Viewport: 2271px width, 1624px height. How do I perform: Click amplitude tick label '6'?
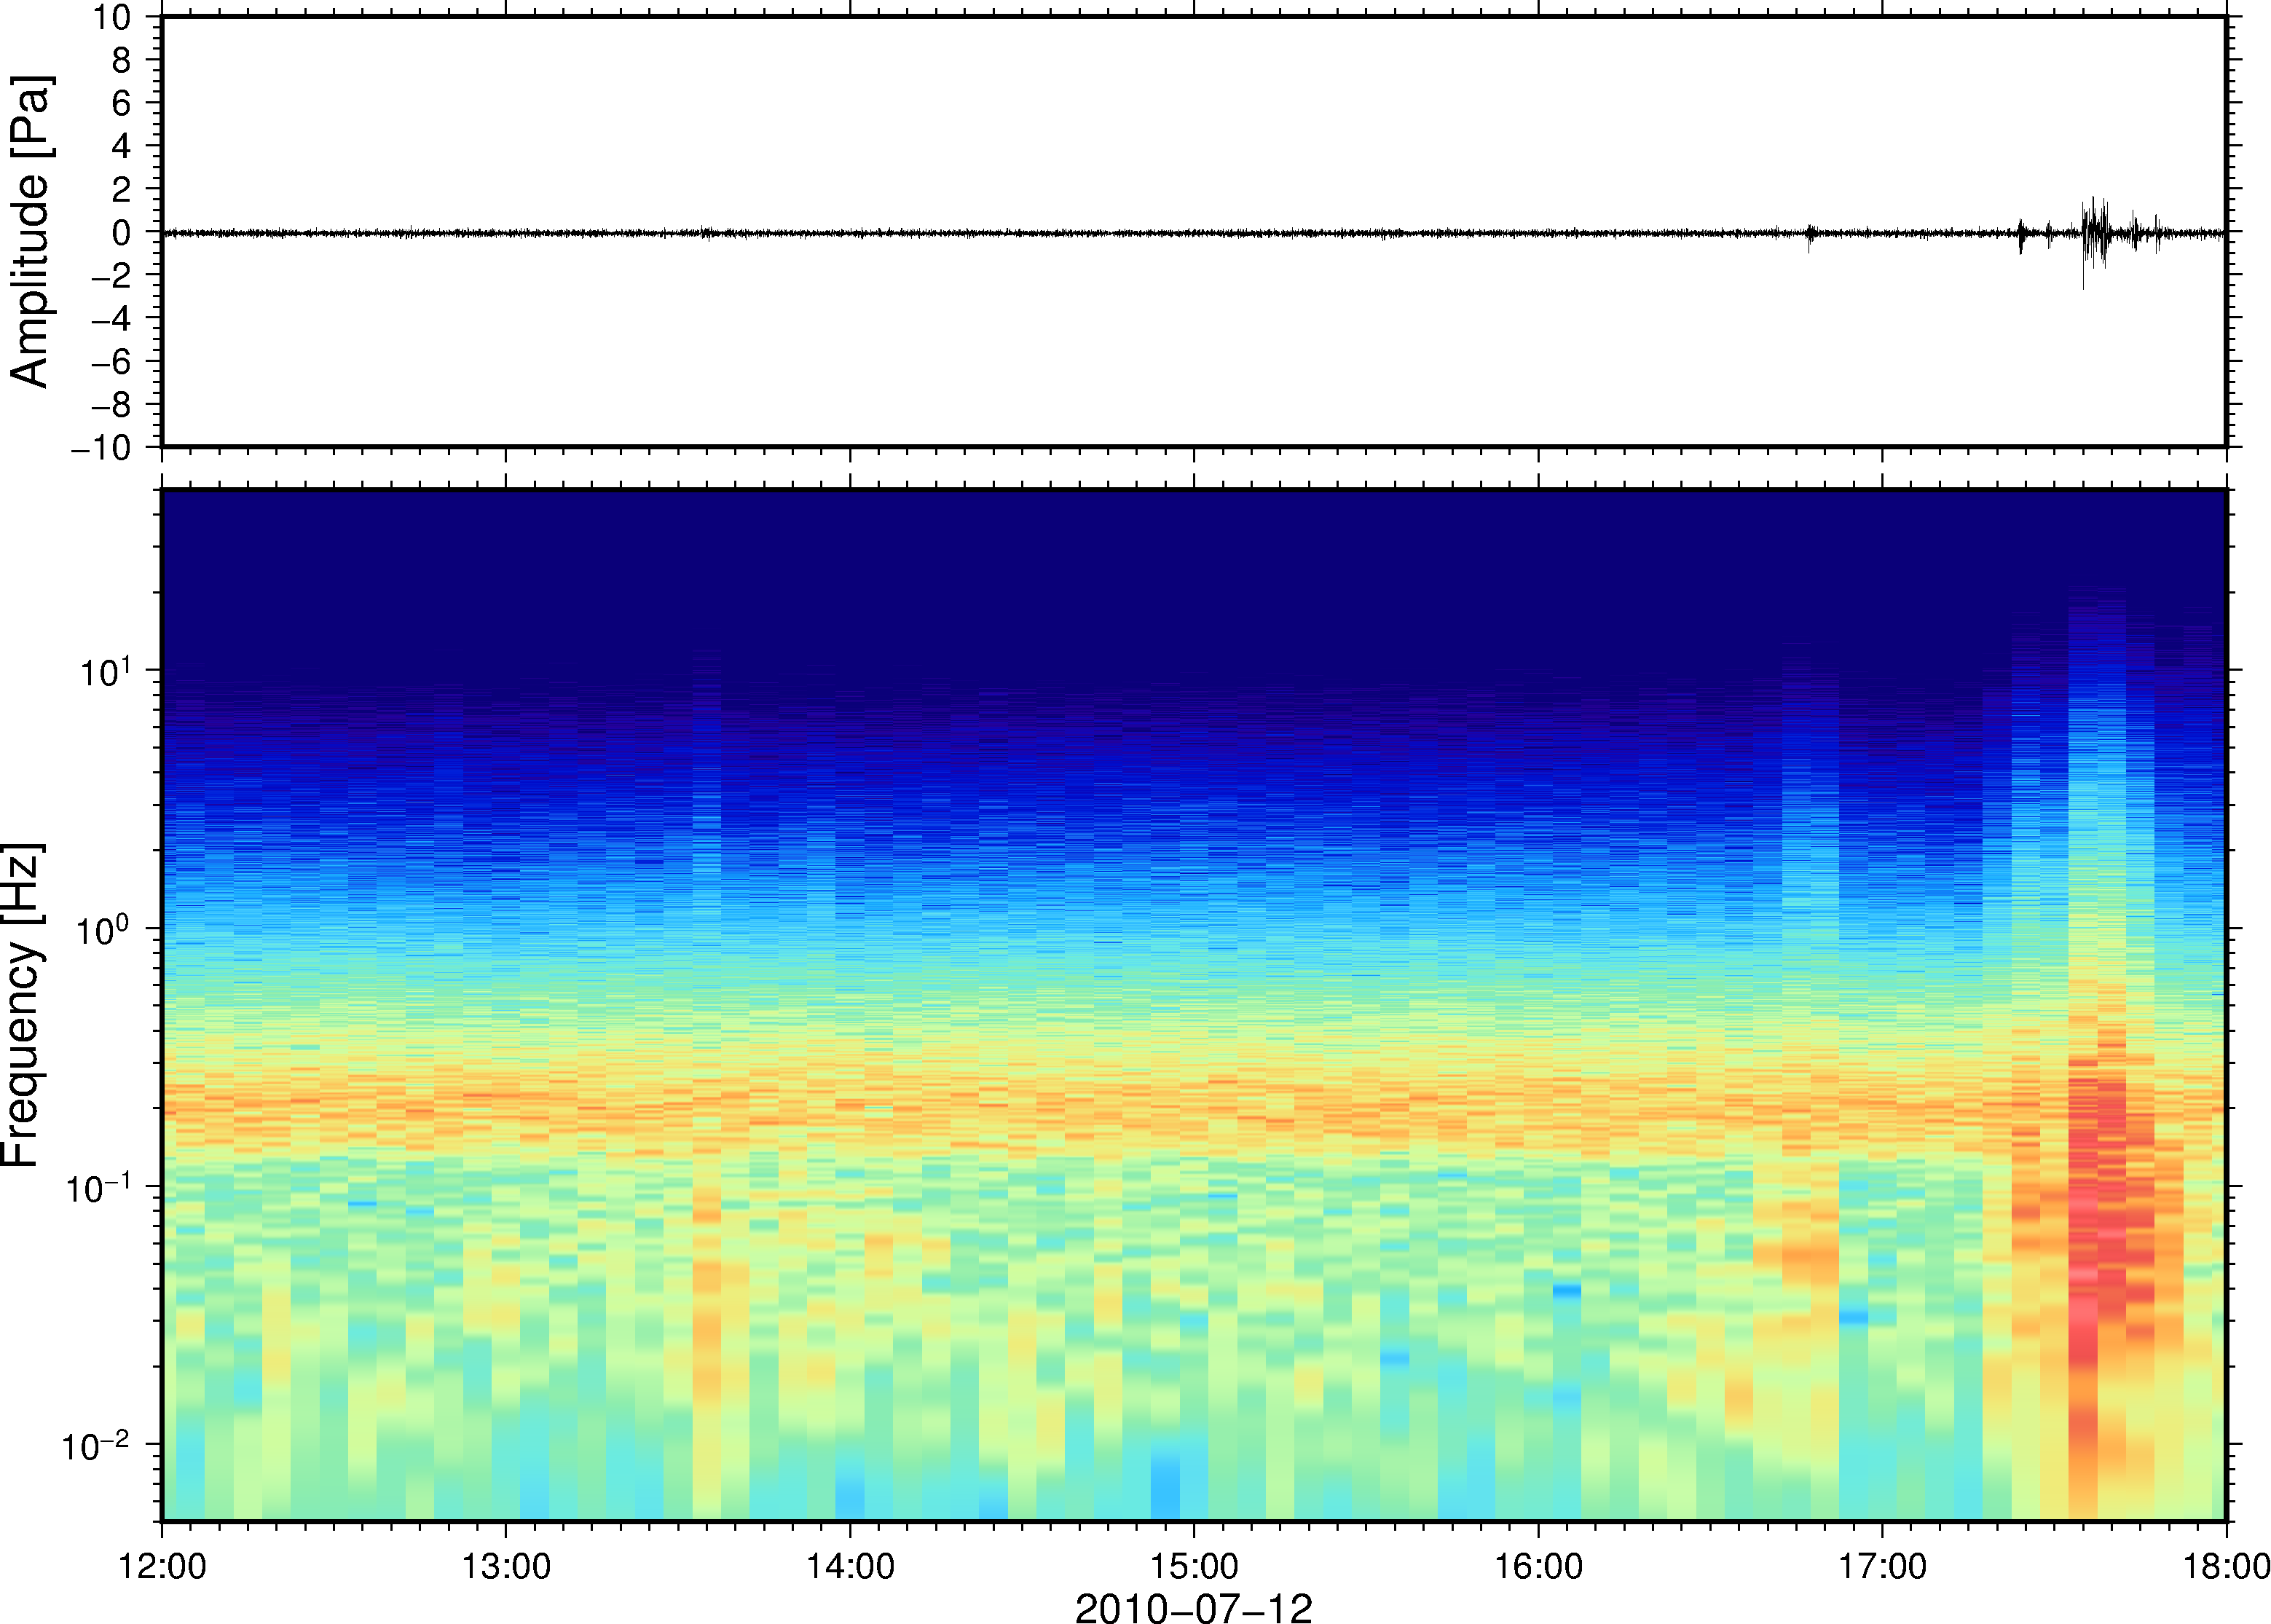[122, 103]
